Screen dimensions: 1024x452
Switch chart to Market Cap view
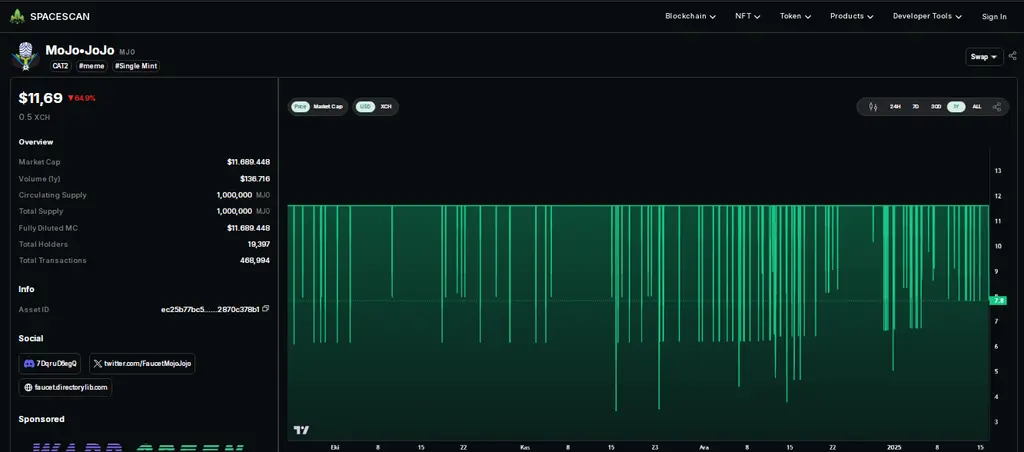click(x=328, y=106)
